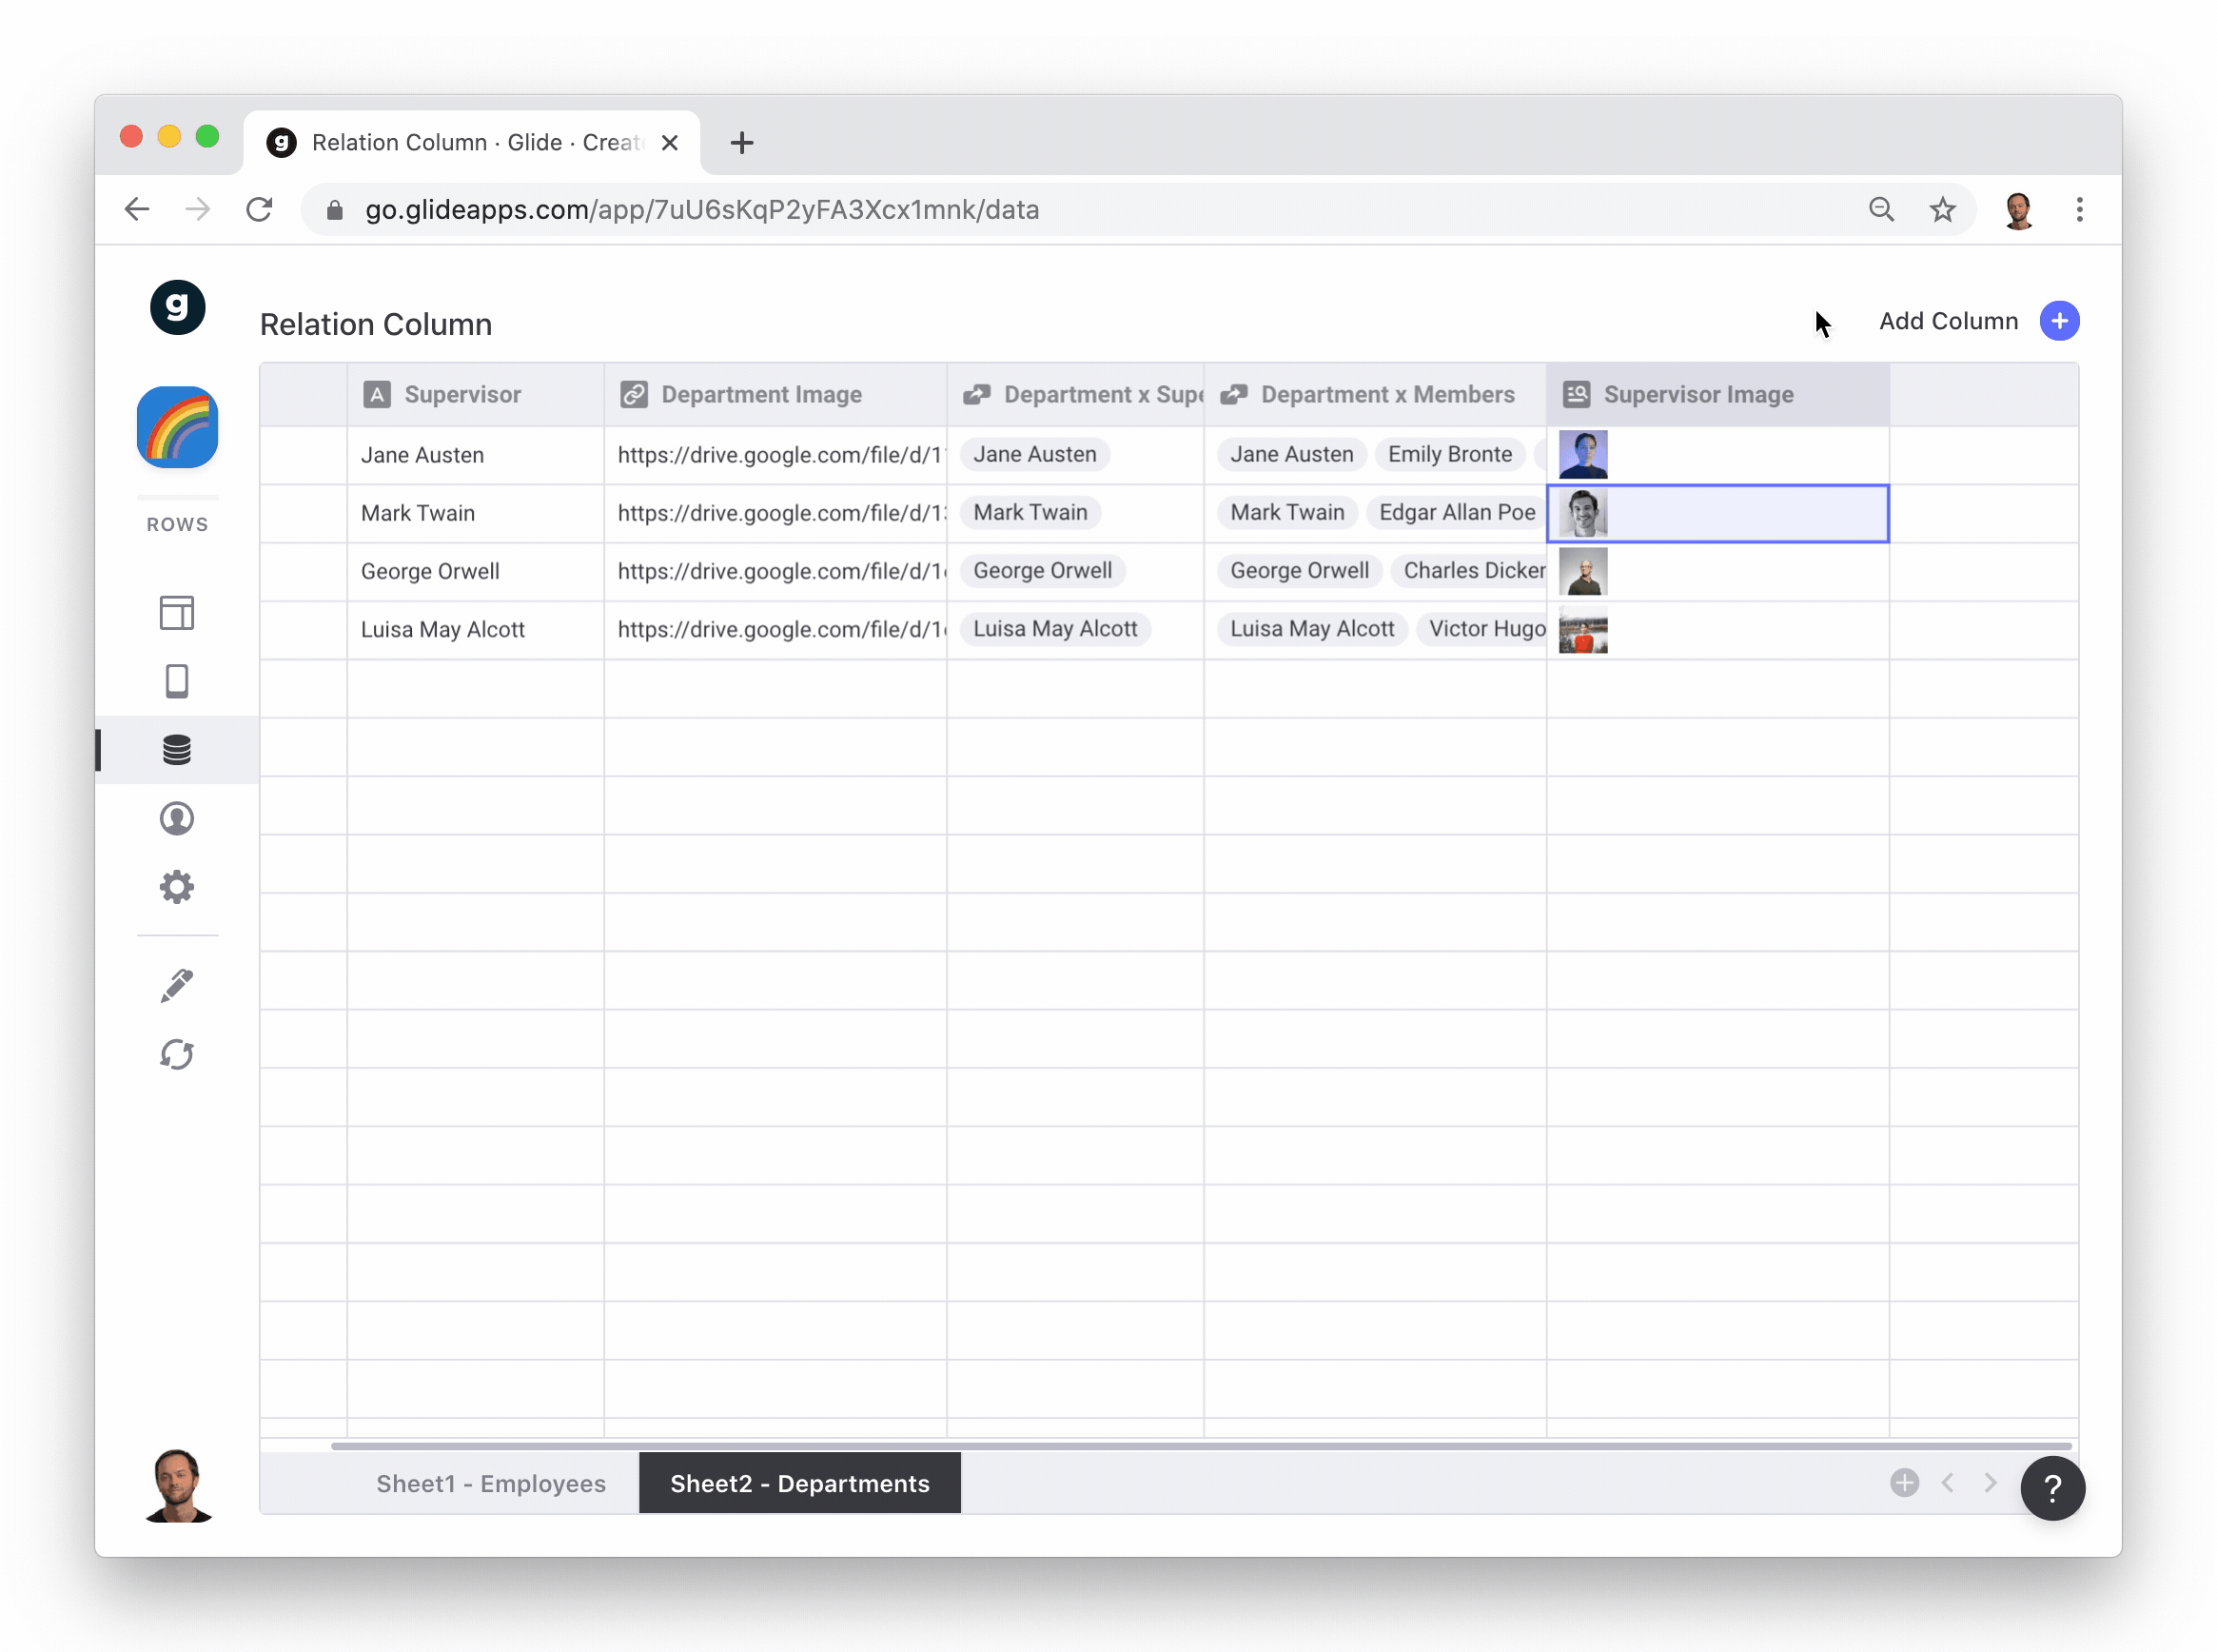The height and width of the screenshot is (1652, 2217).
Task: Click the horizontal scrollbar below the table
Action: point(1200,1446)
